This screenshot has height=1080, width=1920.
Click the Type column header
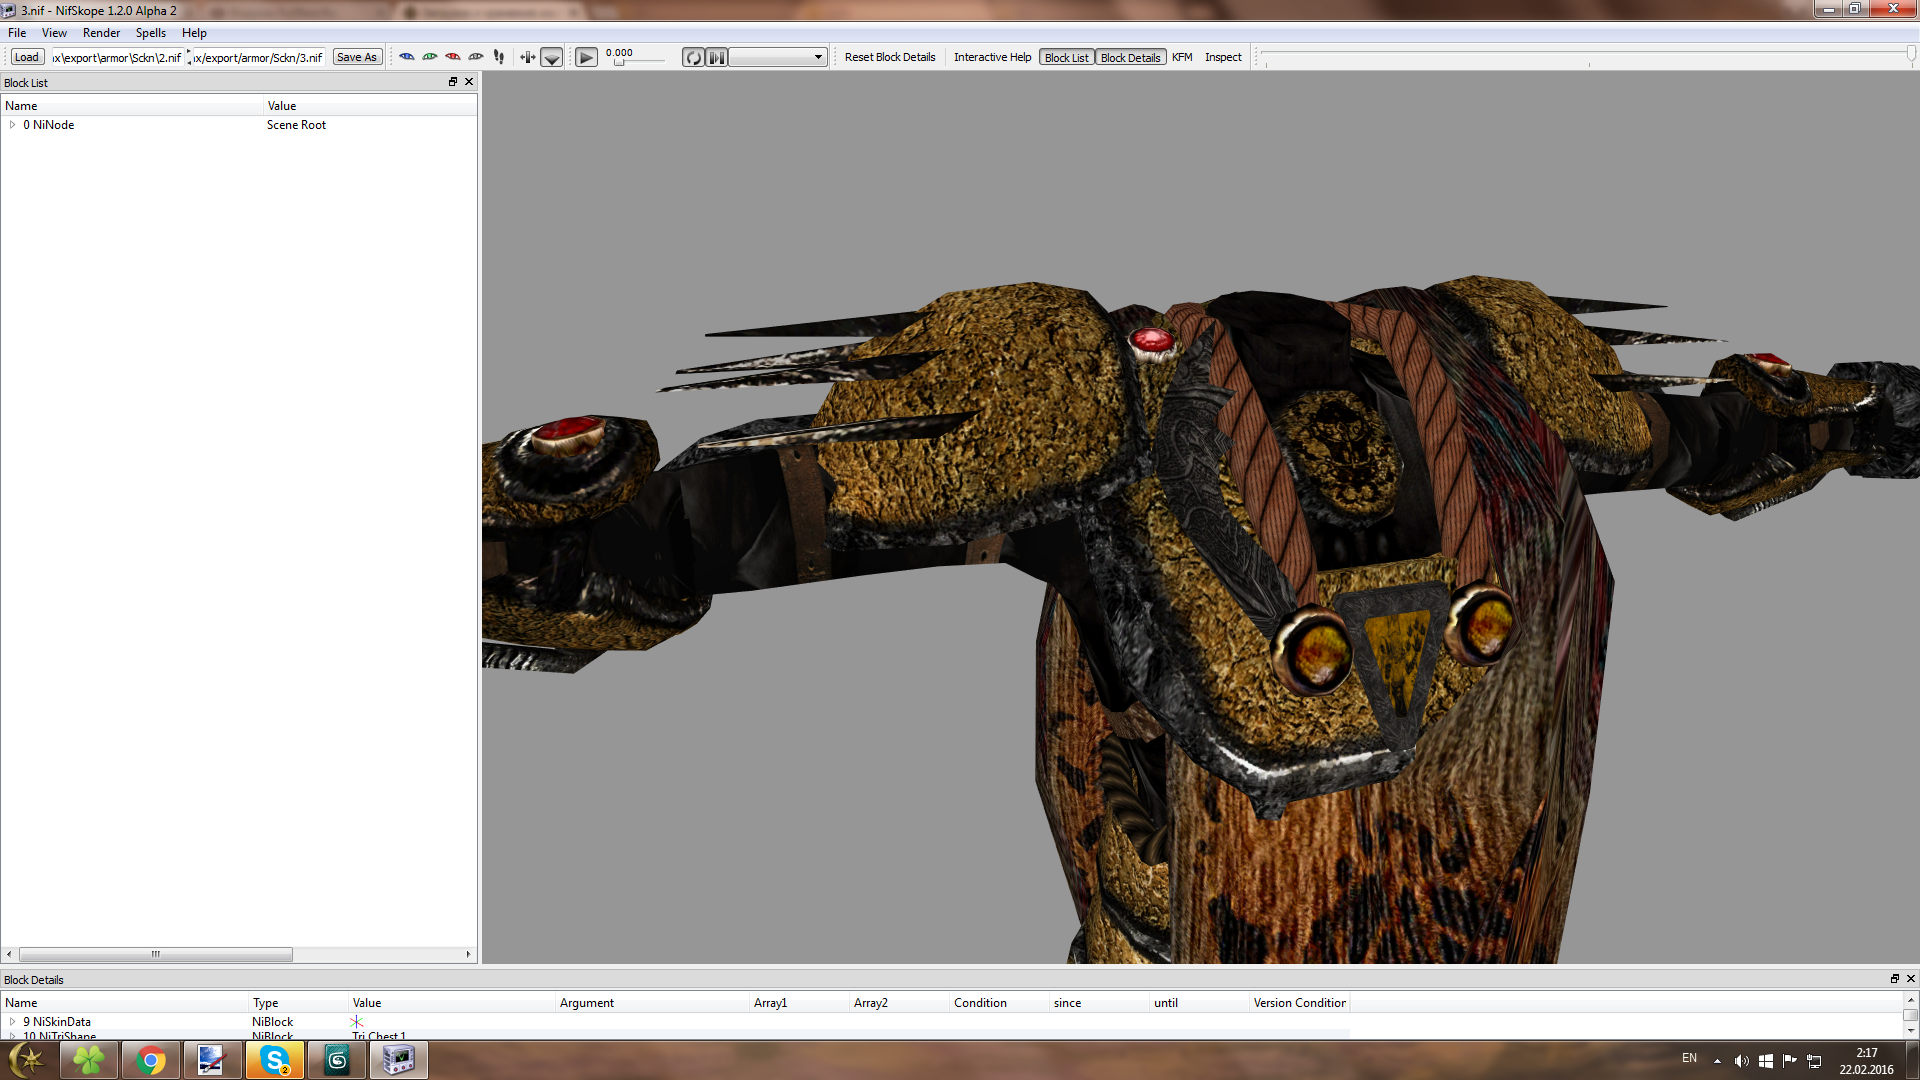[298, 1003]
